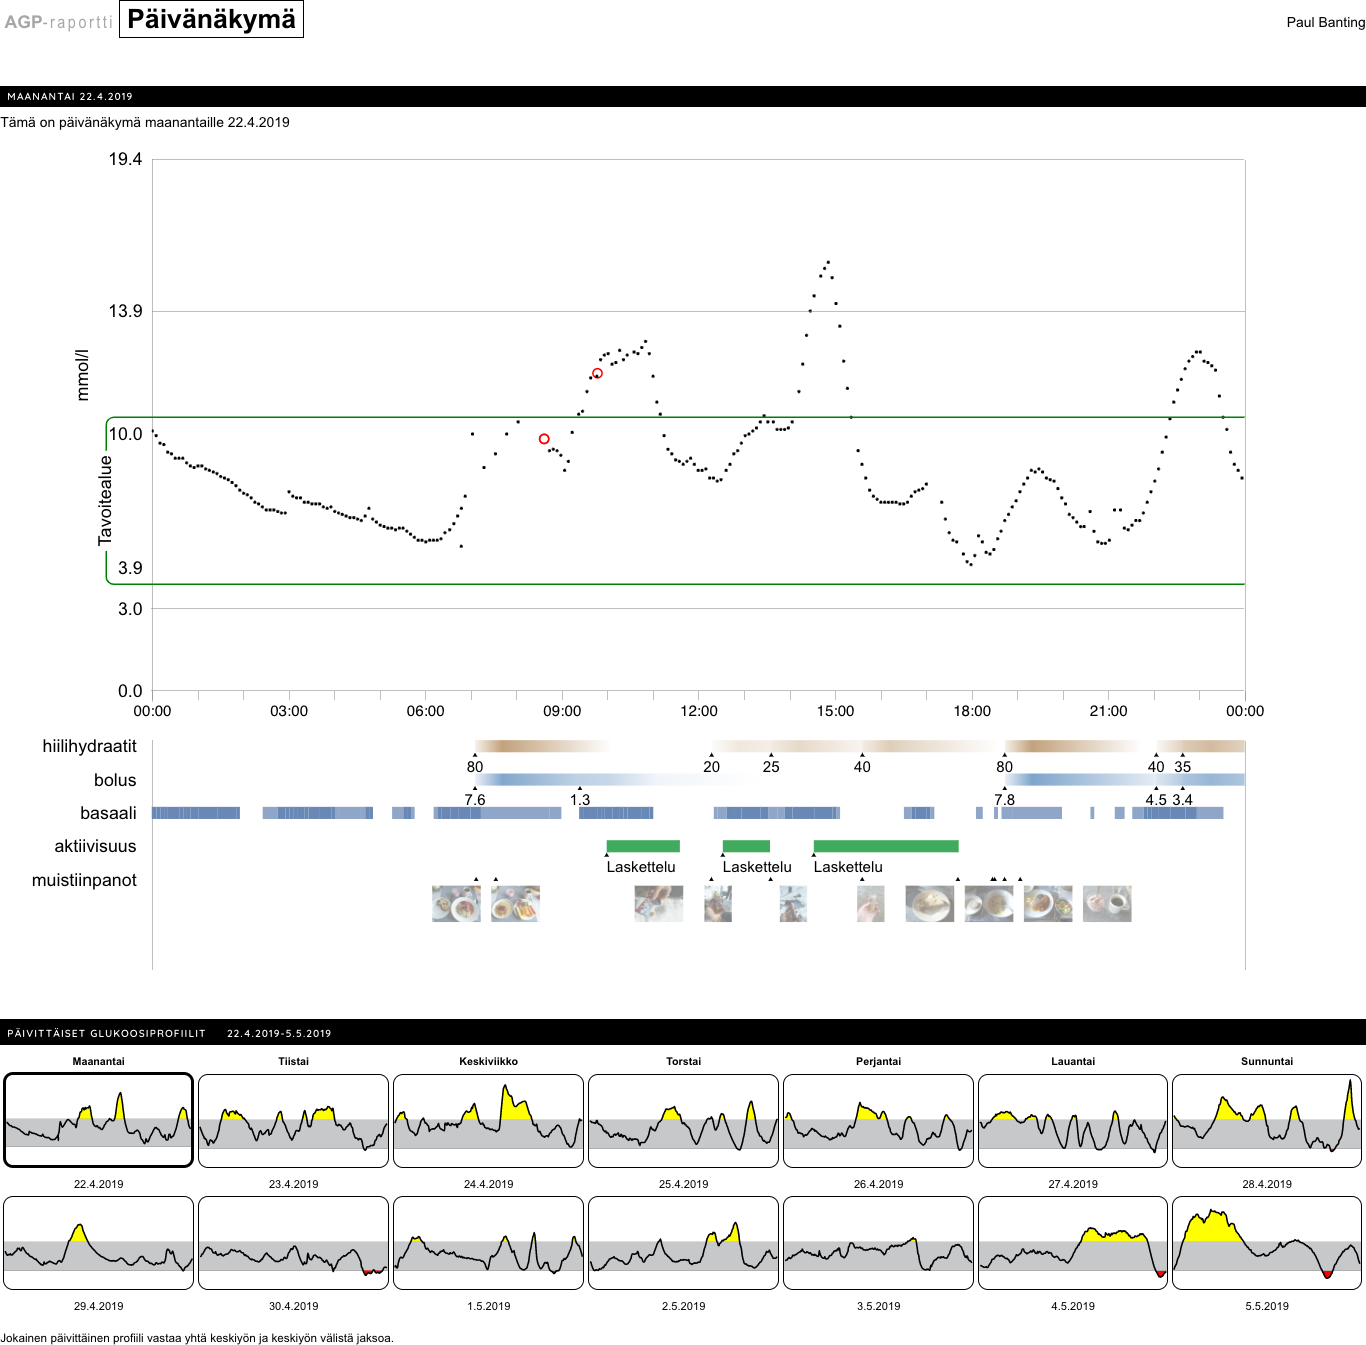This screenshot has height=1345, width=1366.
Task: Click the red circled reading near 09:00
Action: click(544, 439)
